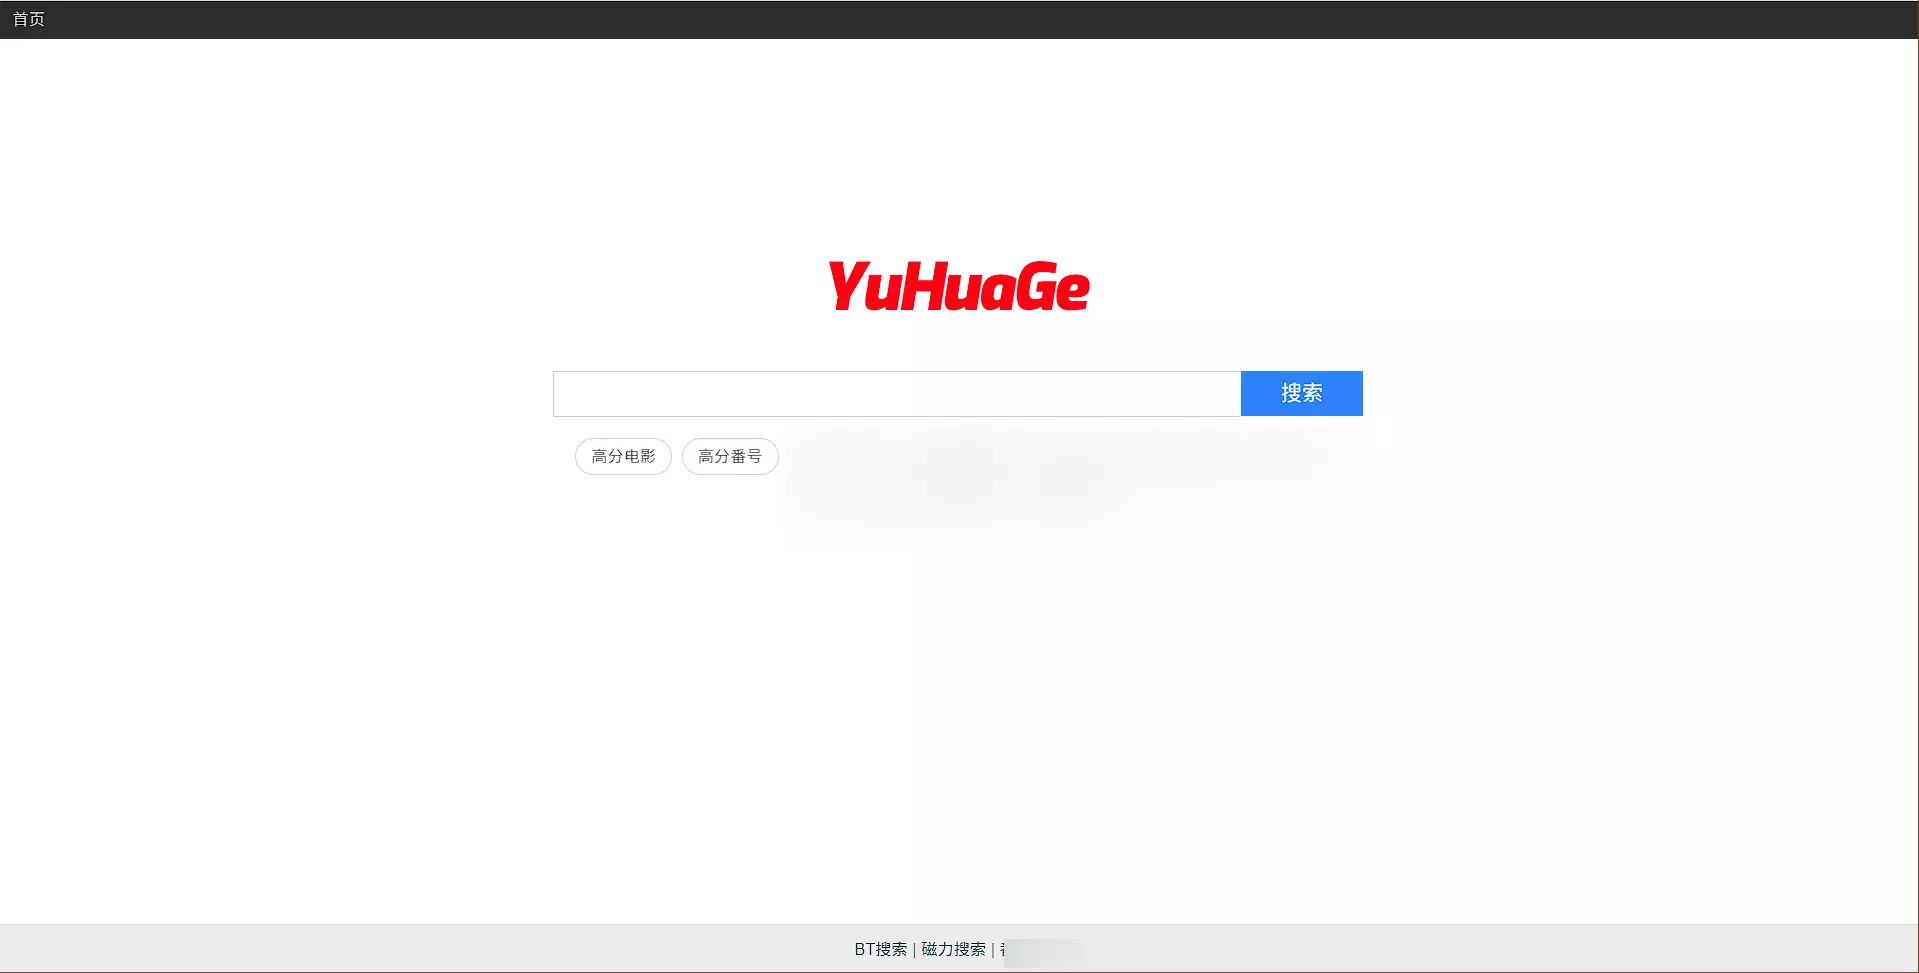Viewport: 1919px width, 973px height.
Task: Click the dark top navigation bar
Action: [960, 19]
